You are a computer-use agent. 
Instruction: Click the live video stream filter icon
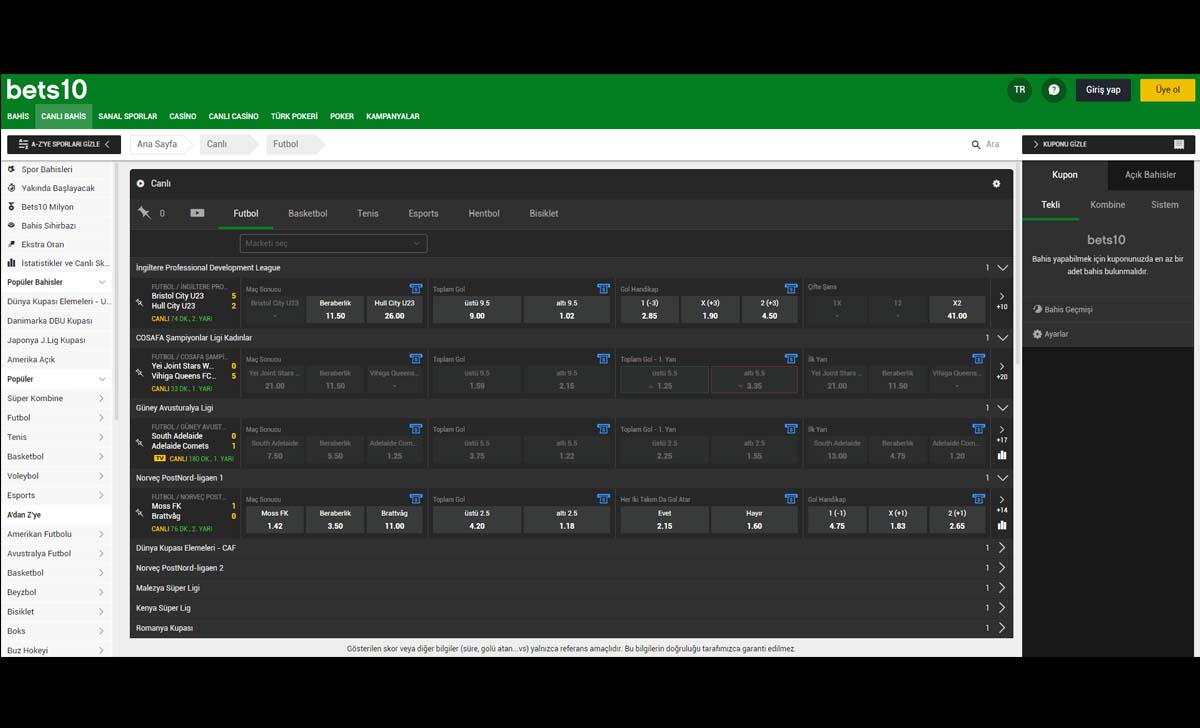click(197, 213)
